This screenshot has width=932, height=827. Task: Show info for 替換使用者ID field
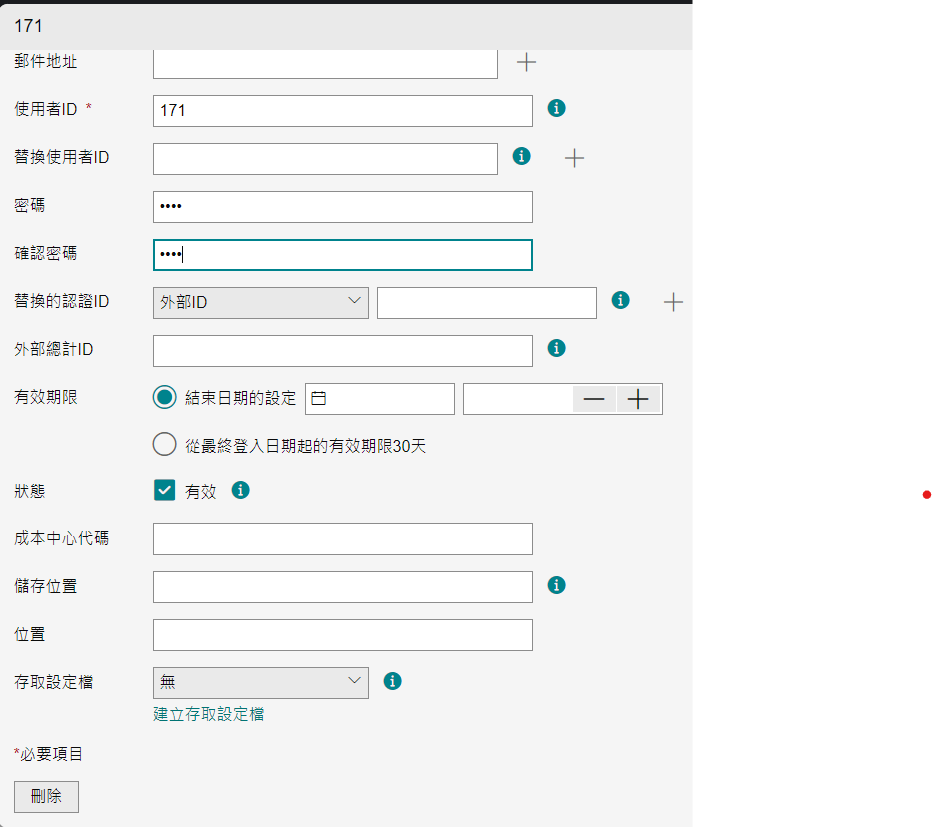pos(521,156)
